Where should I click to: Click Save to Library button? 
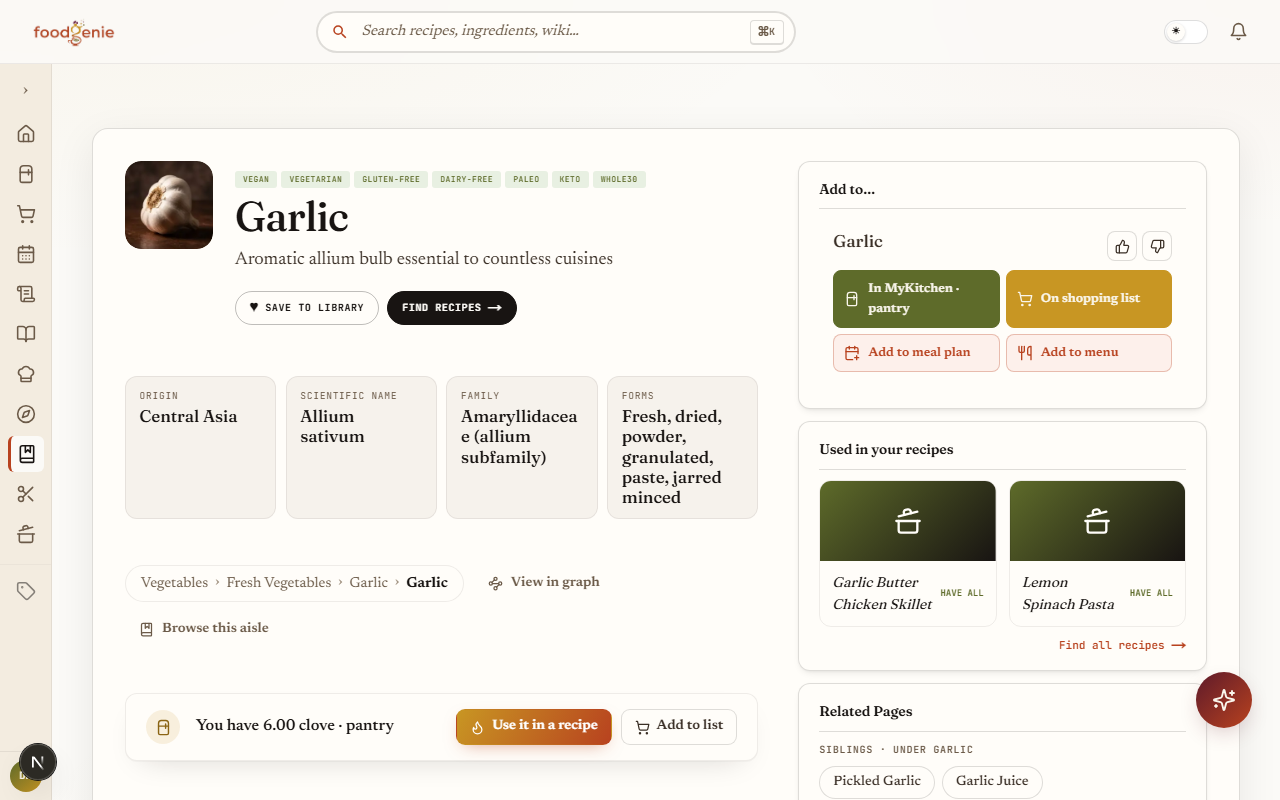[x=307, y=308]
